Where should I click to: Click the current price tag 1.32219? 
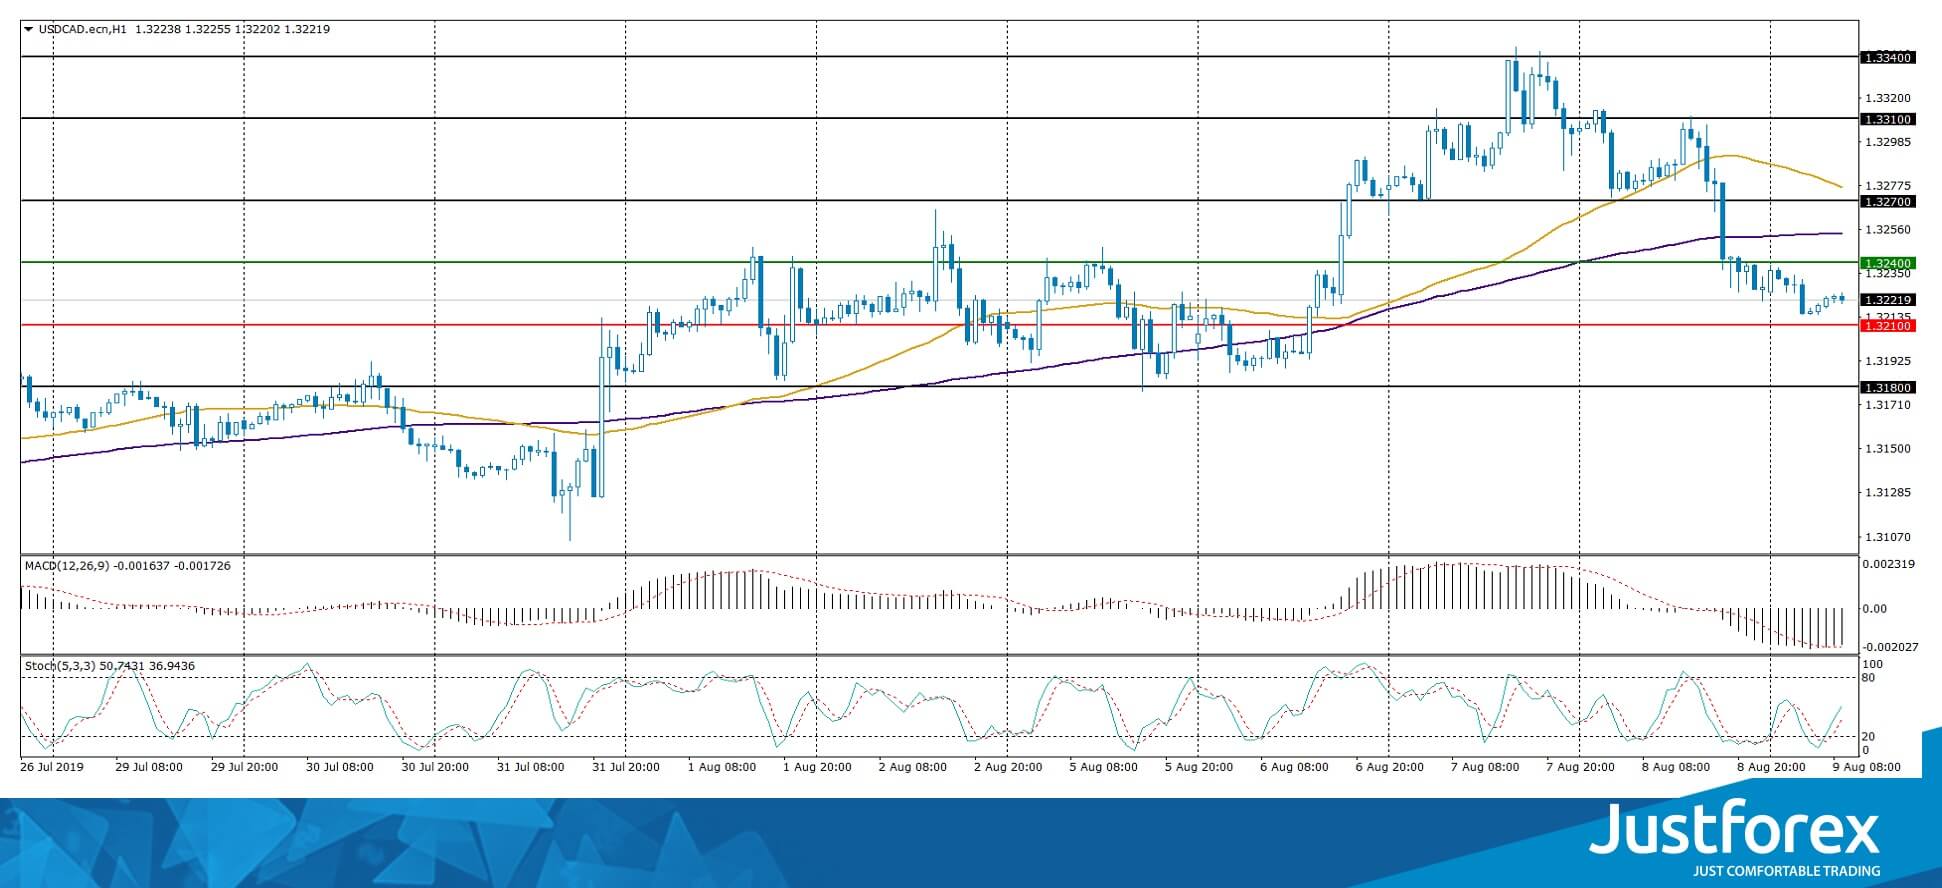(x=1887, y=300)
